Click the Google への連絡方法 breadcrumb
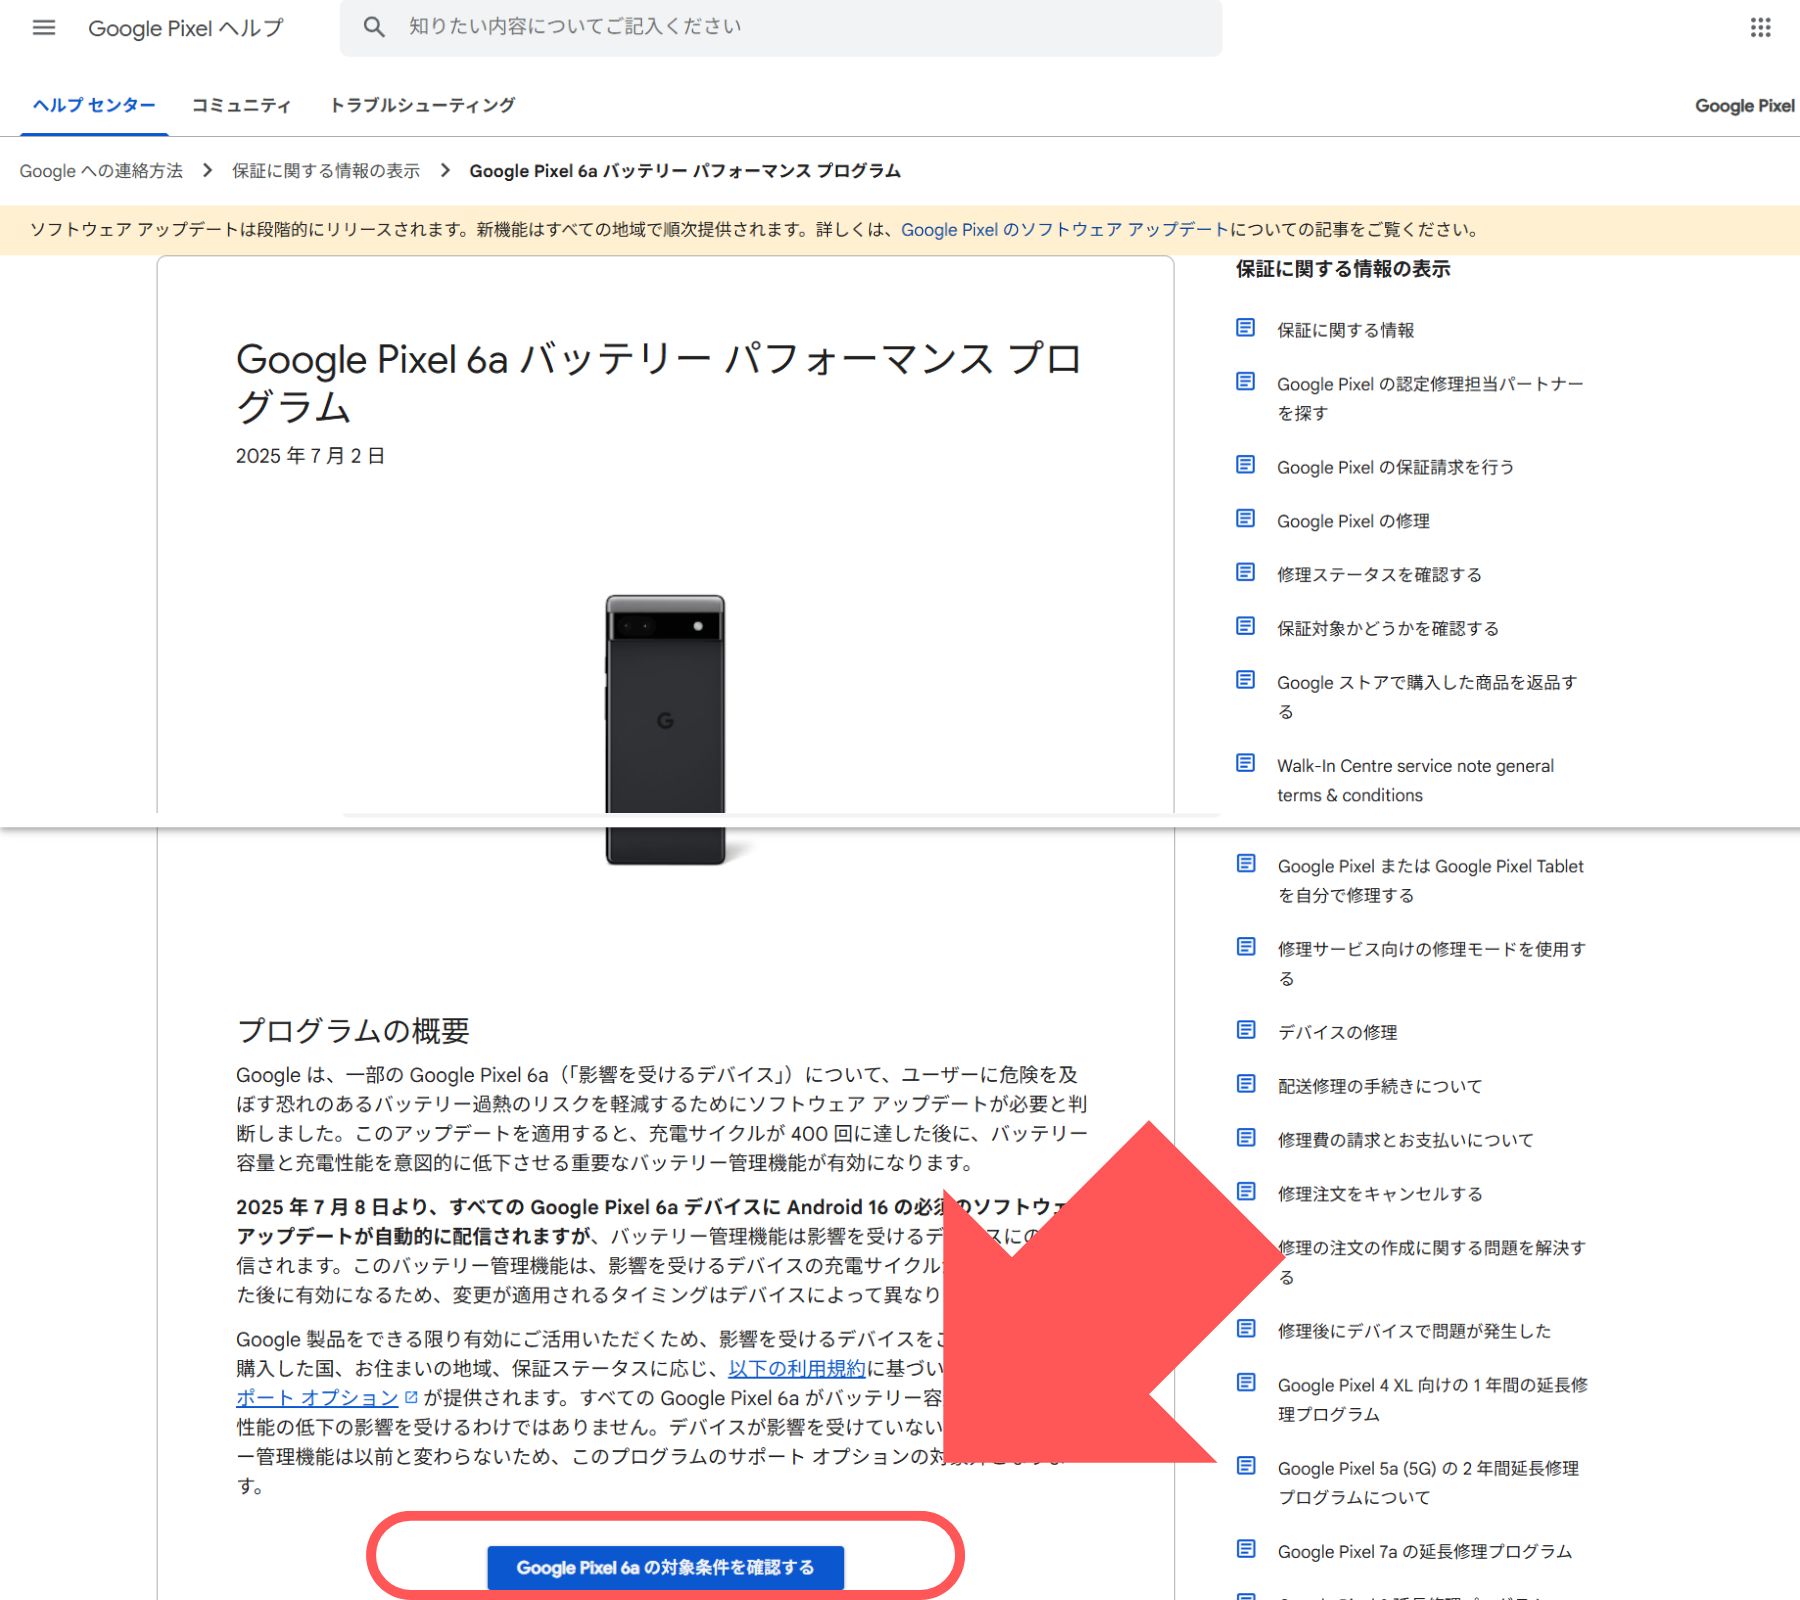The image size is (1800, 1600). 101,170
